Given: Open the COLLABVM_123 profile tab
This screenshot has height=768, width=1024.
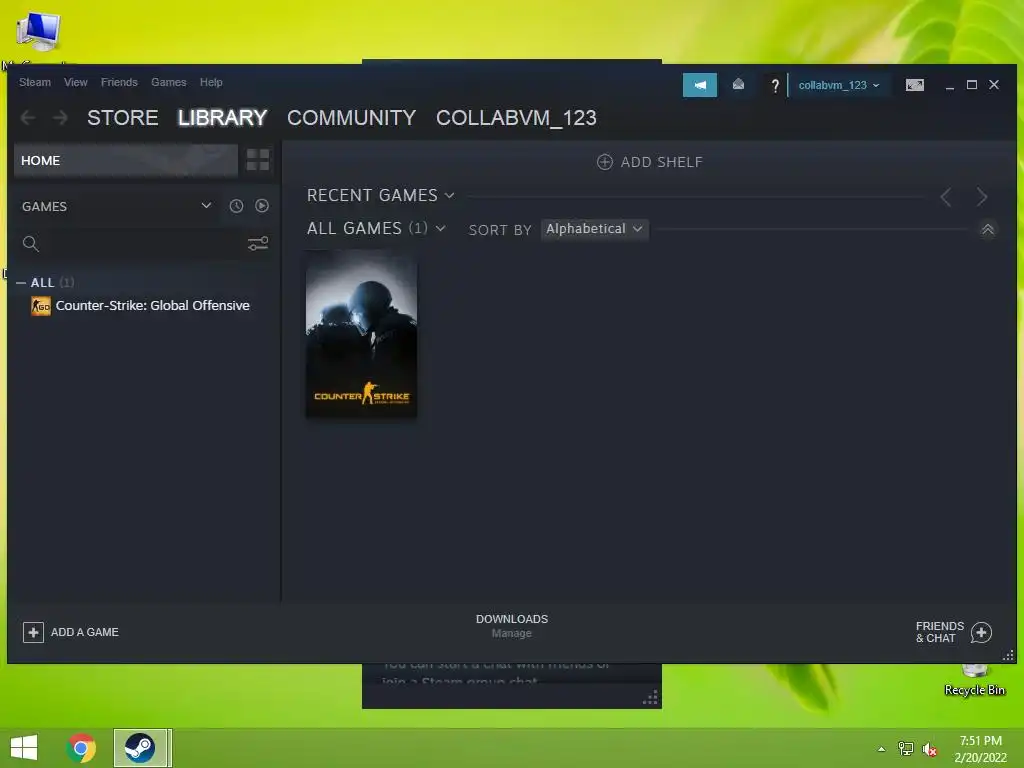Looking at the screenshot, I should pyautogui.click(x=516, y=118).
